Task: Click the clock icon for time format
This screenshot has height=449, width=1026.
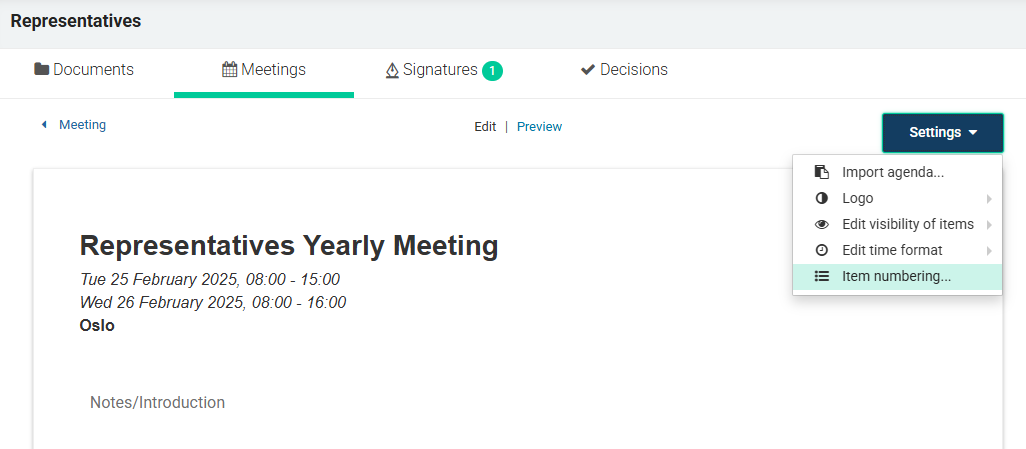Action: [821, 250]
